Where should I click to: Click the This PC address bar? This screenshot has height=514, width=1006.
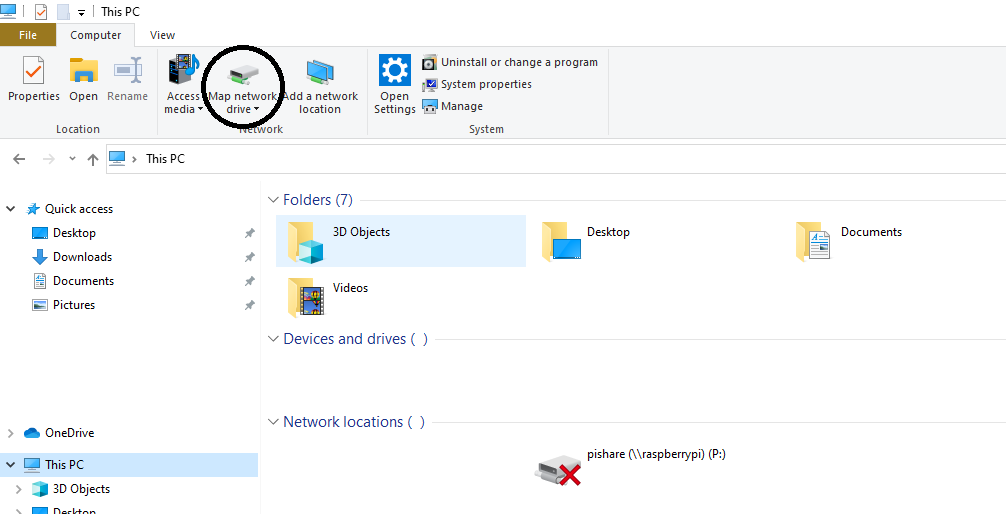500,159
